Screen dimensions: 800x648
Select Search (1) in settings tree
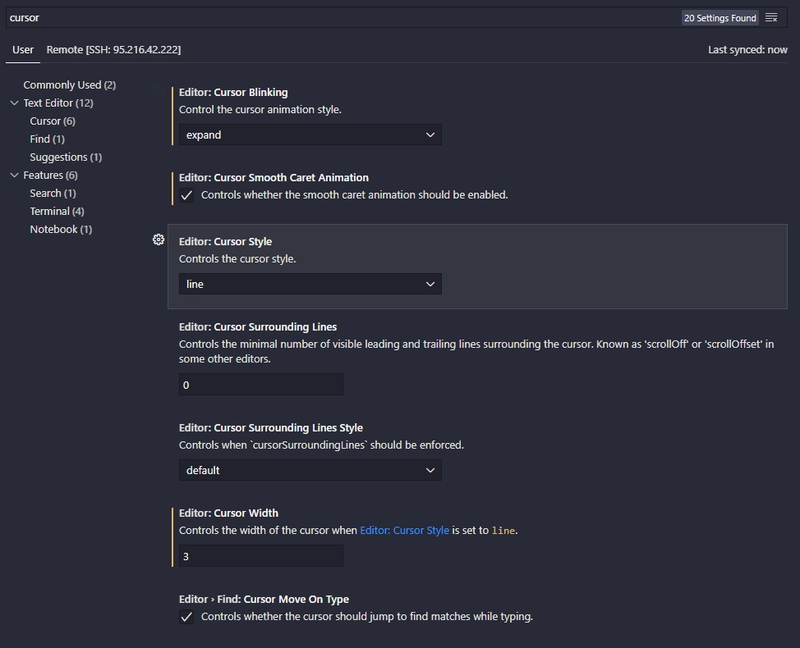[x=53, y=193]
